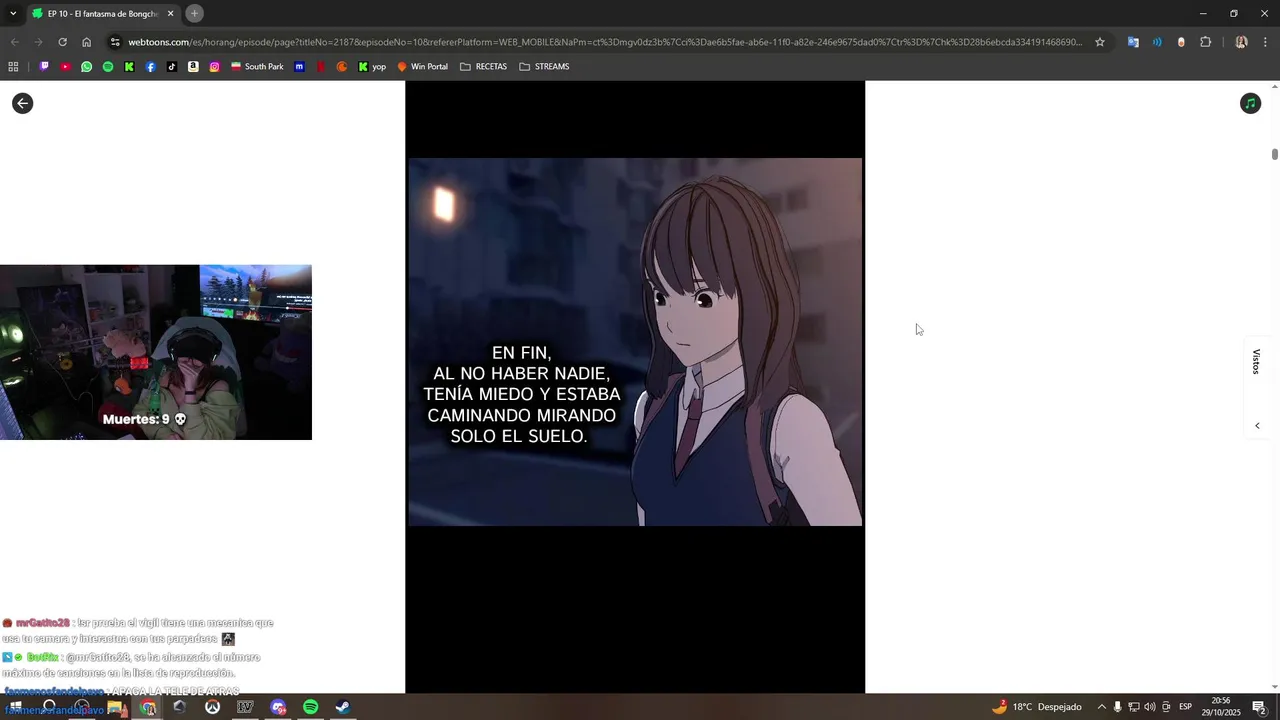Open the Crunchyroll orange bookmark
The height and width of the screenshot is (720, 1280).
click(342, 67)
